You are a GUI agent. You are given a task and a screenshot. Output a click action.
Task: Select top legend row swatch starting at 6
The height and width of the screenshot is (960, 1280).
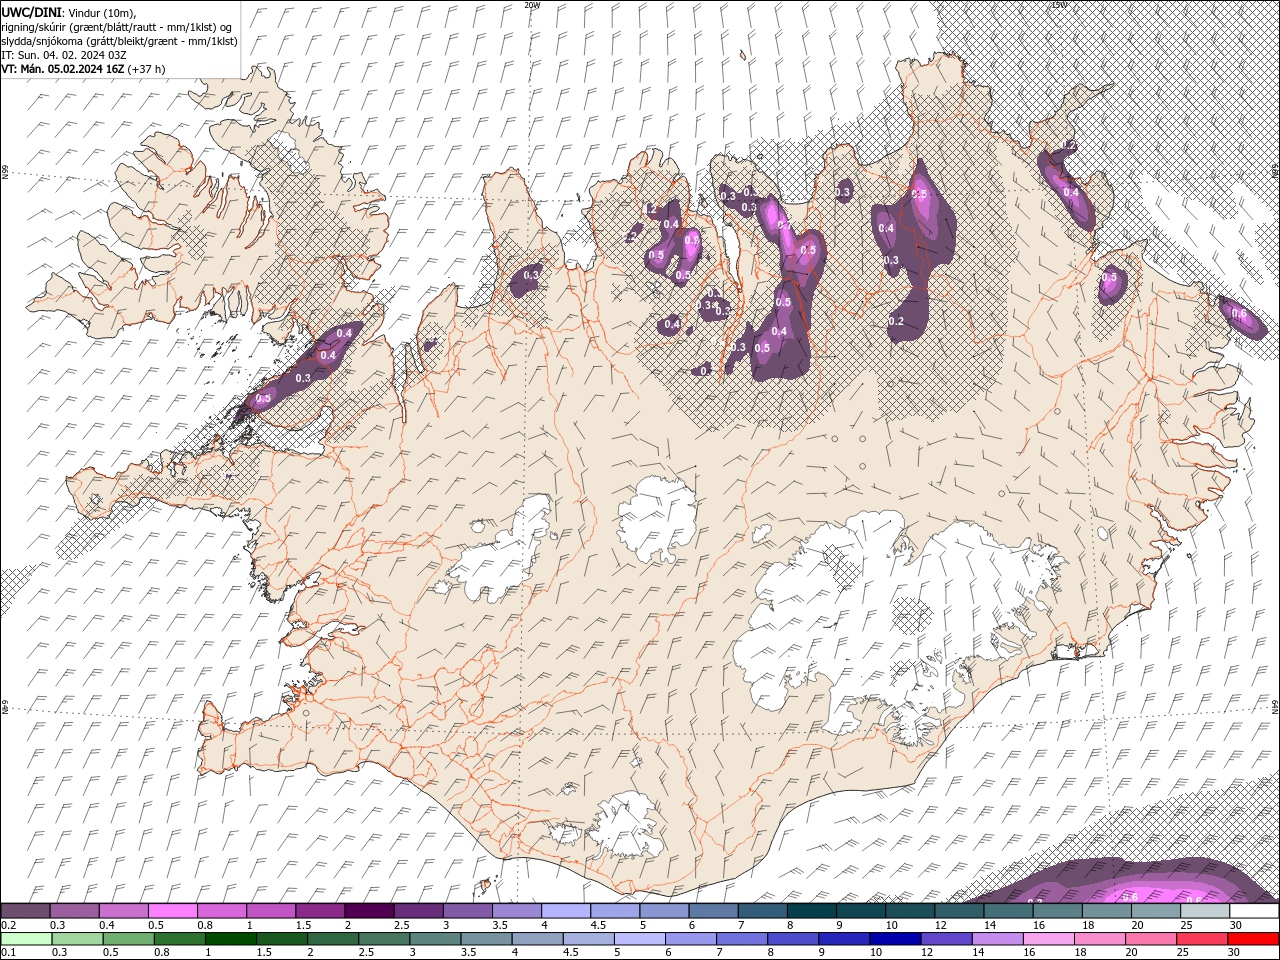(x=713, y=911)
